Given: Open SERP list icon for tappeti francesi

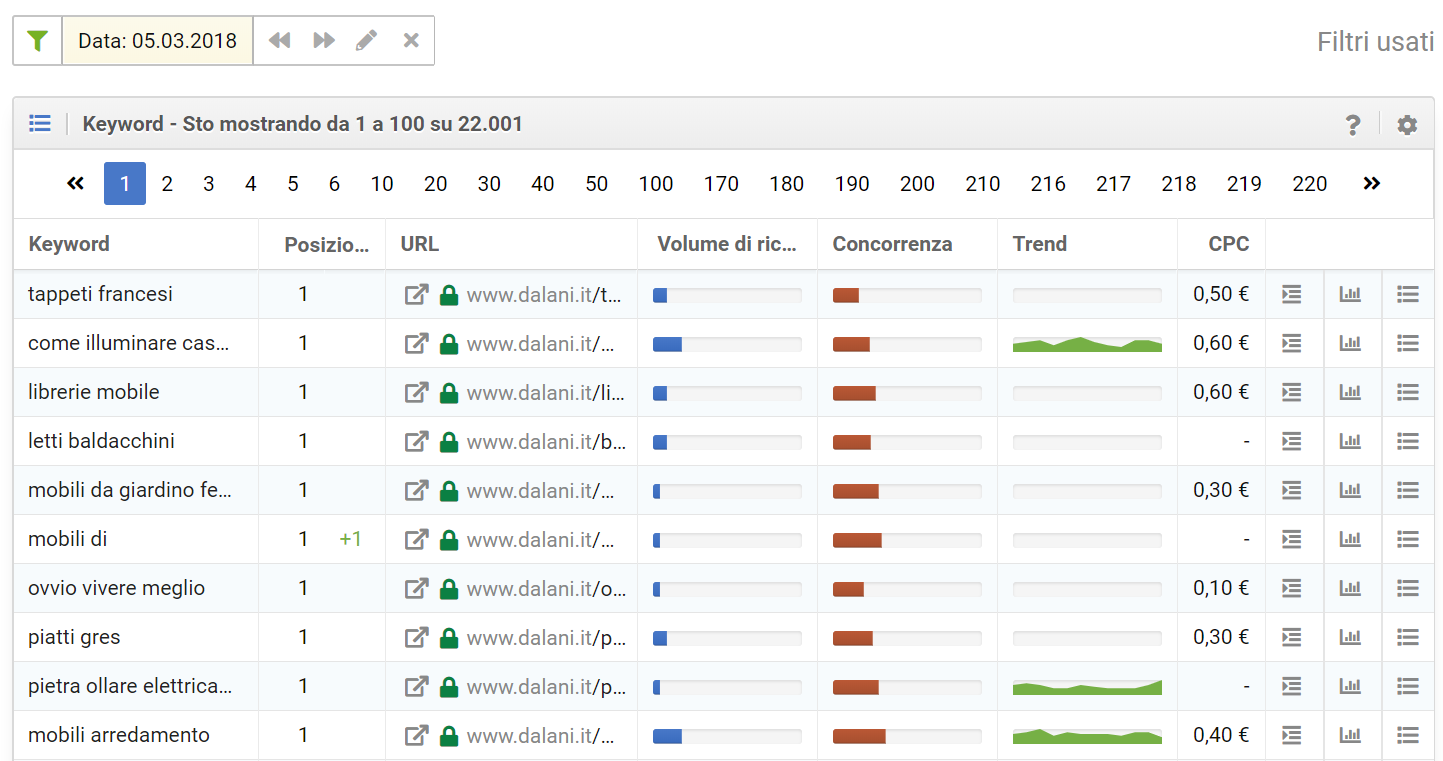Looking at the screenshot, I should pyautogui.click(x=1292, y=294).
